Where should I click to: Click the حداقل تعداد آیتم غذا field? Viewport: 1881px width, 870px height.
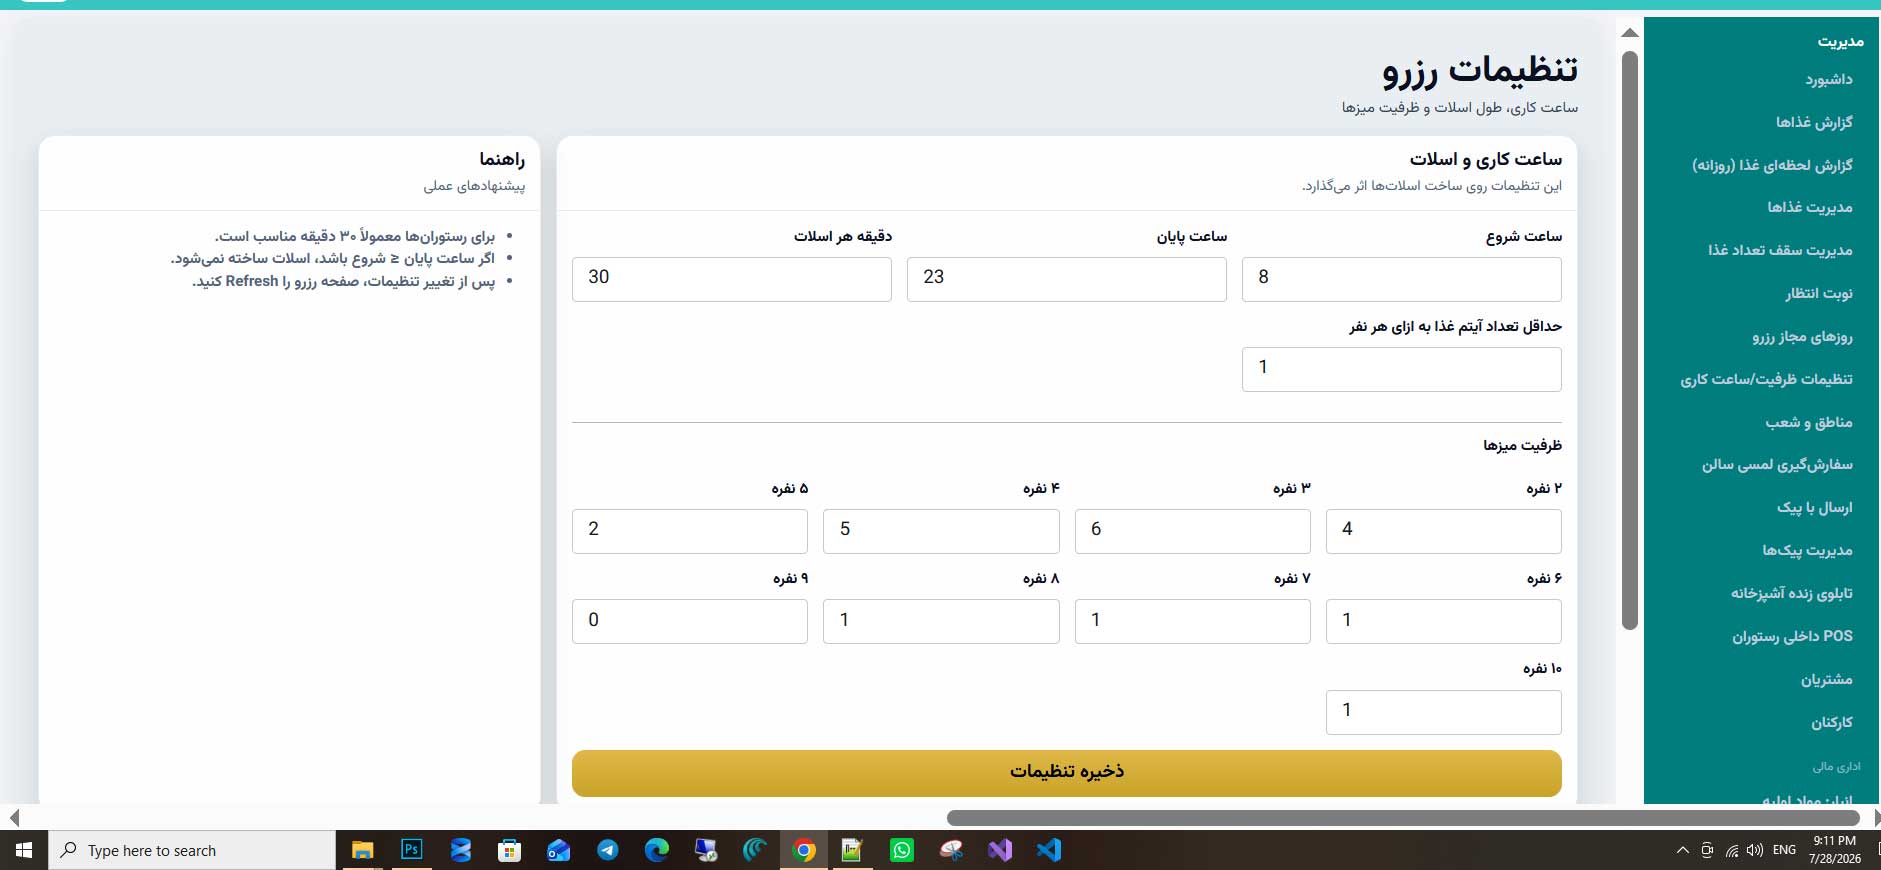(1401, 369)
